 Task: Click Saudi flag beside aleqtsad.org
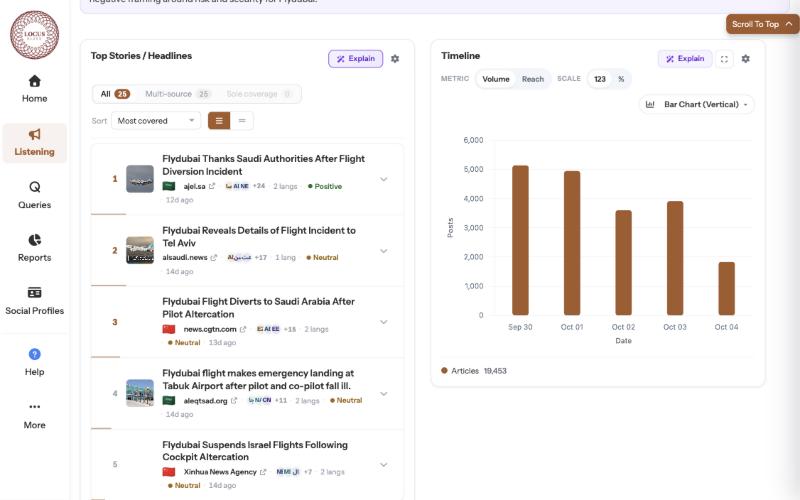(169, 401)
